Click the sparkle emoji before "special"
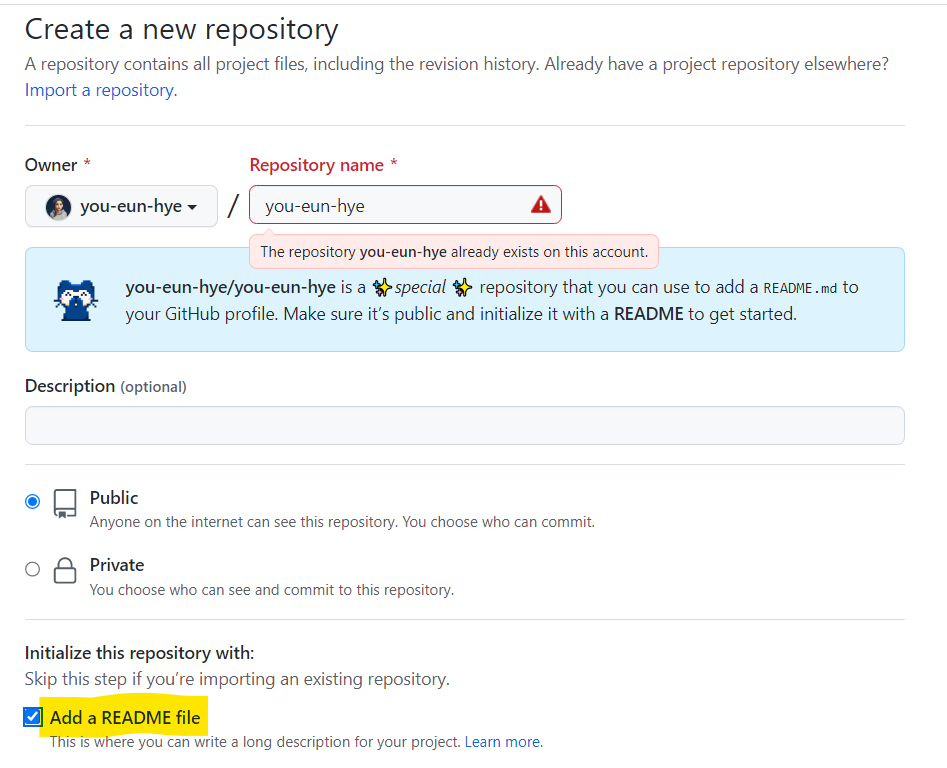947x768 pixels. (x=382, y=287)
